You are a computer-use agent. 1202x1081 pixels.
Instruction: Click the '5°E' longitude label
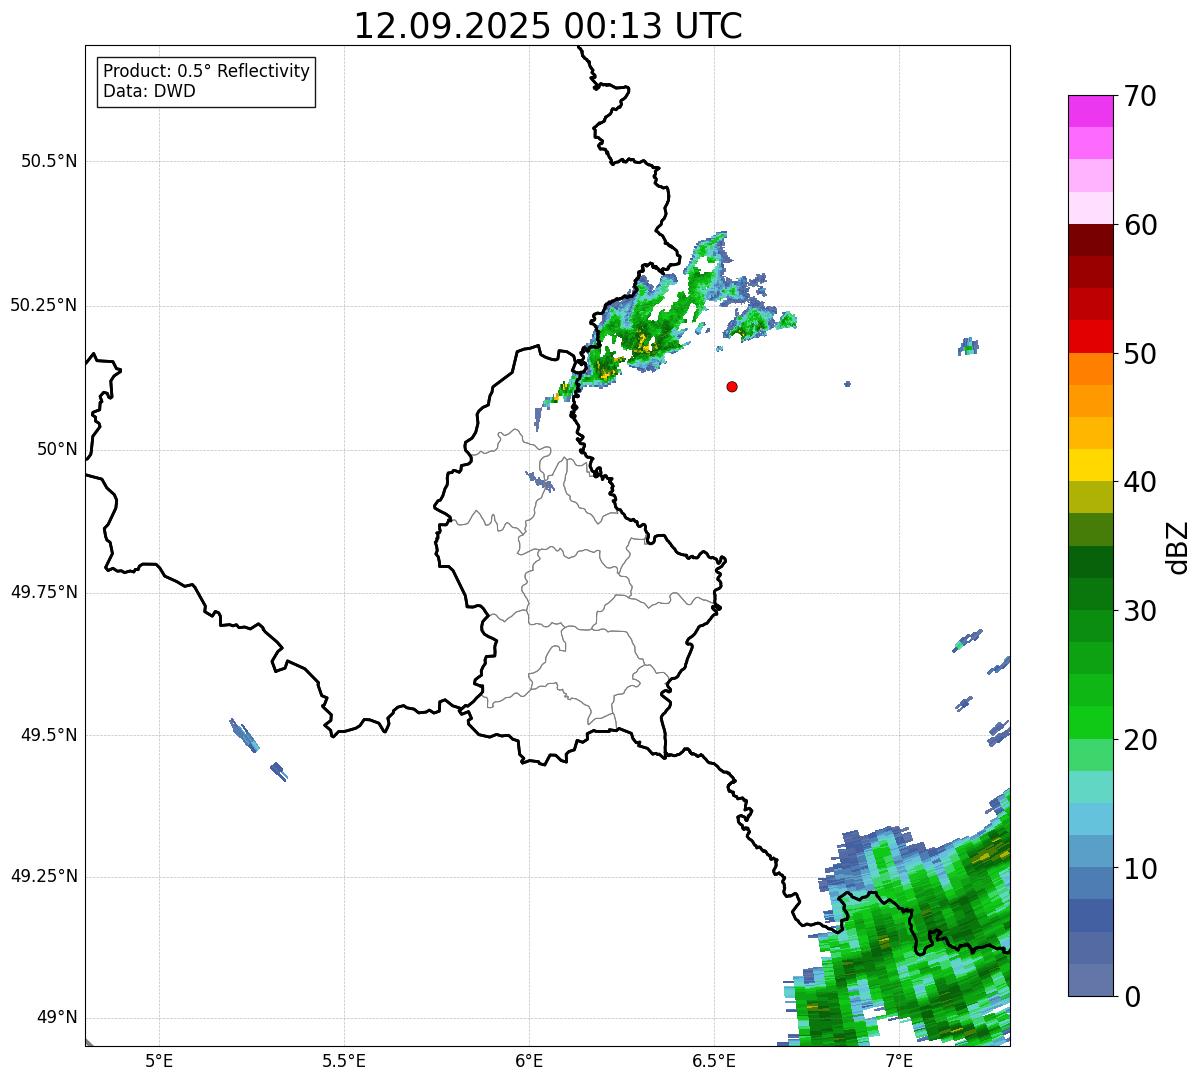(159, 1060)
